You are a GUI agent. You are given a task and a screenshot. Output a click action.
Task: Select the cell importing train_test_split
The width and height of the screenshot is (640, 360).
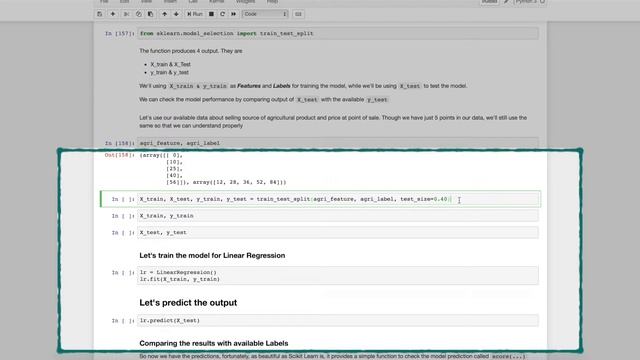point(338,33)
